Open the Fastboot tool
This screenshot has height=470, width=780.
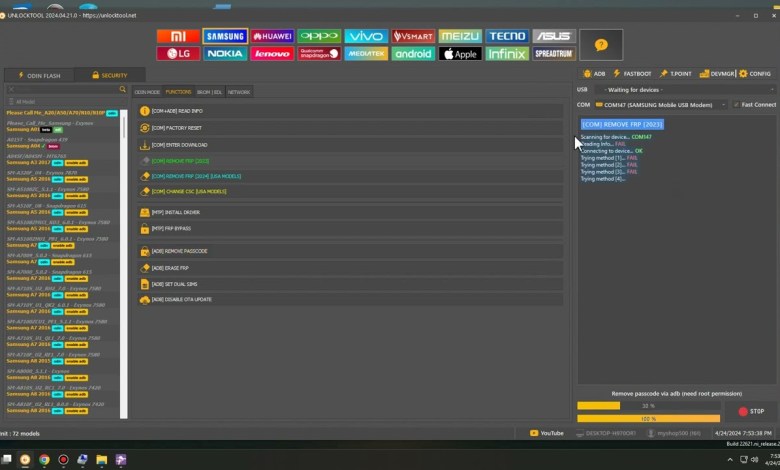tap(632, 74)
